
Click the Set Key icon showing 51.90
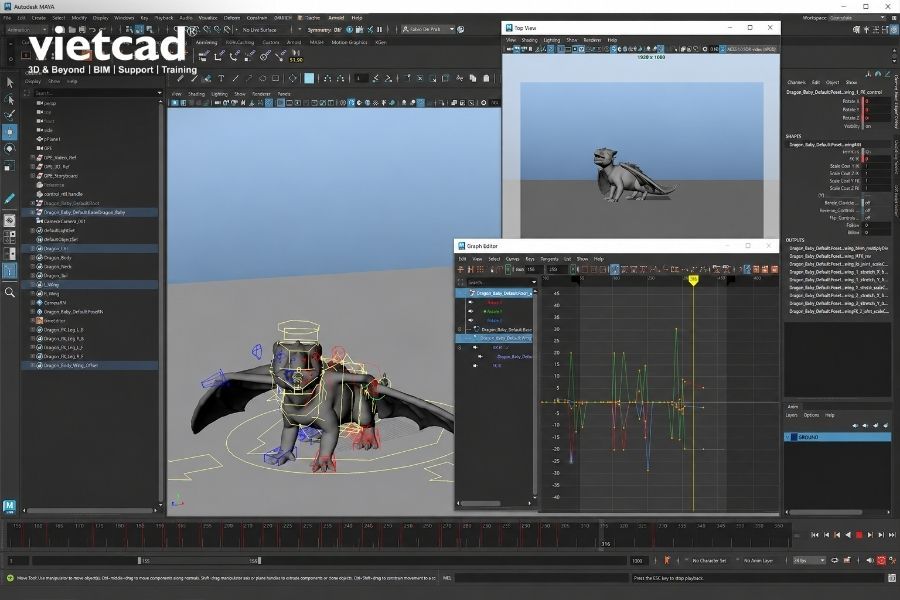click(x=296, y=56)
